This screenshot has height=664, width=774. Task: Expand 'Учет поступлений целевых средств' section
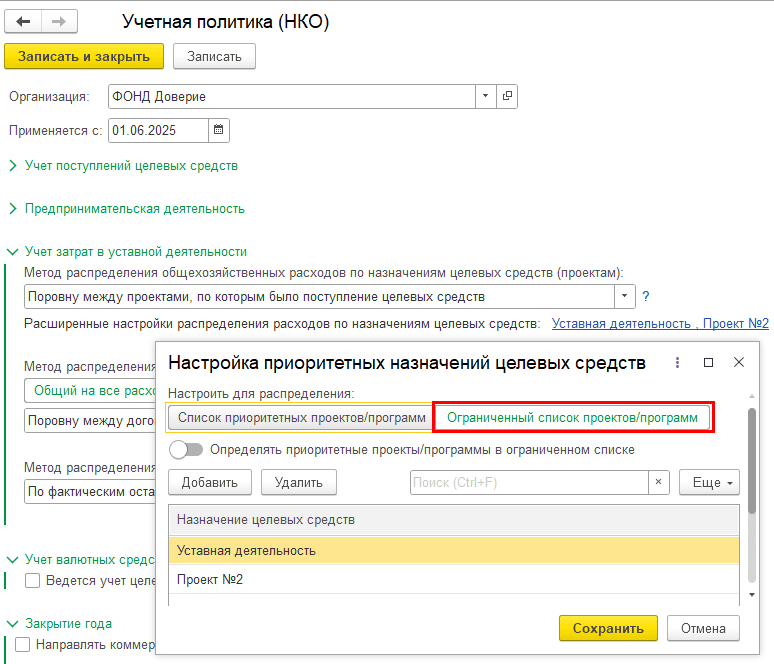click(131, 165)
